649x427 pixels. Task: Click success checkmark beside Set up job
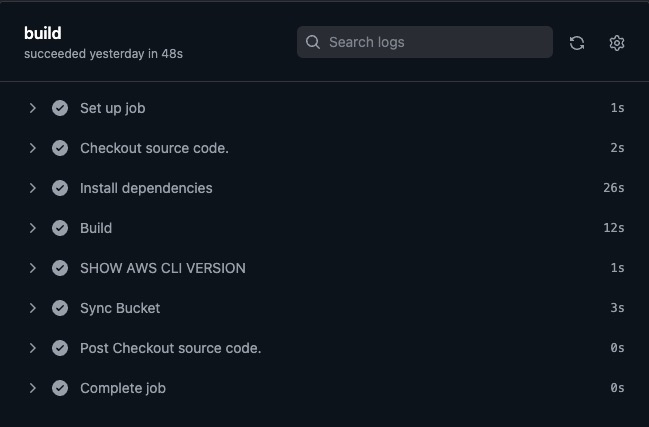(60, 108)
